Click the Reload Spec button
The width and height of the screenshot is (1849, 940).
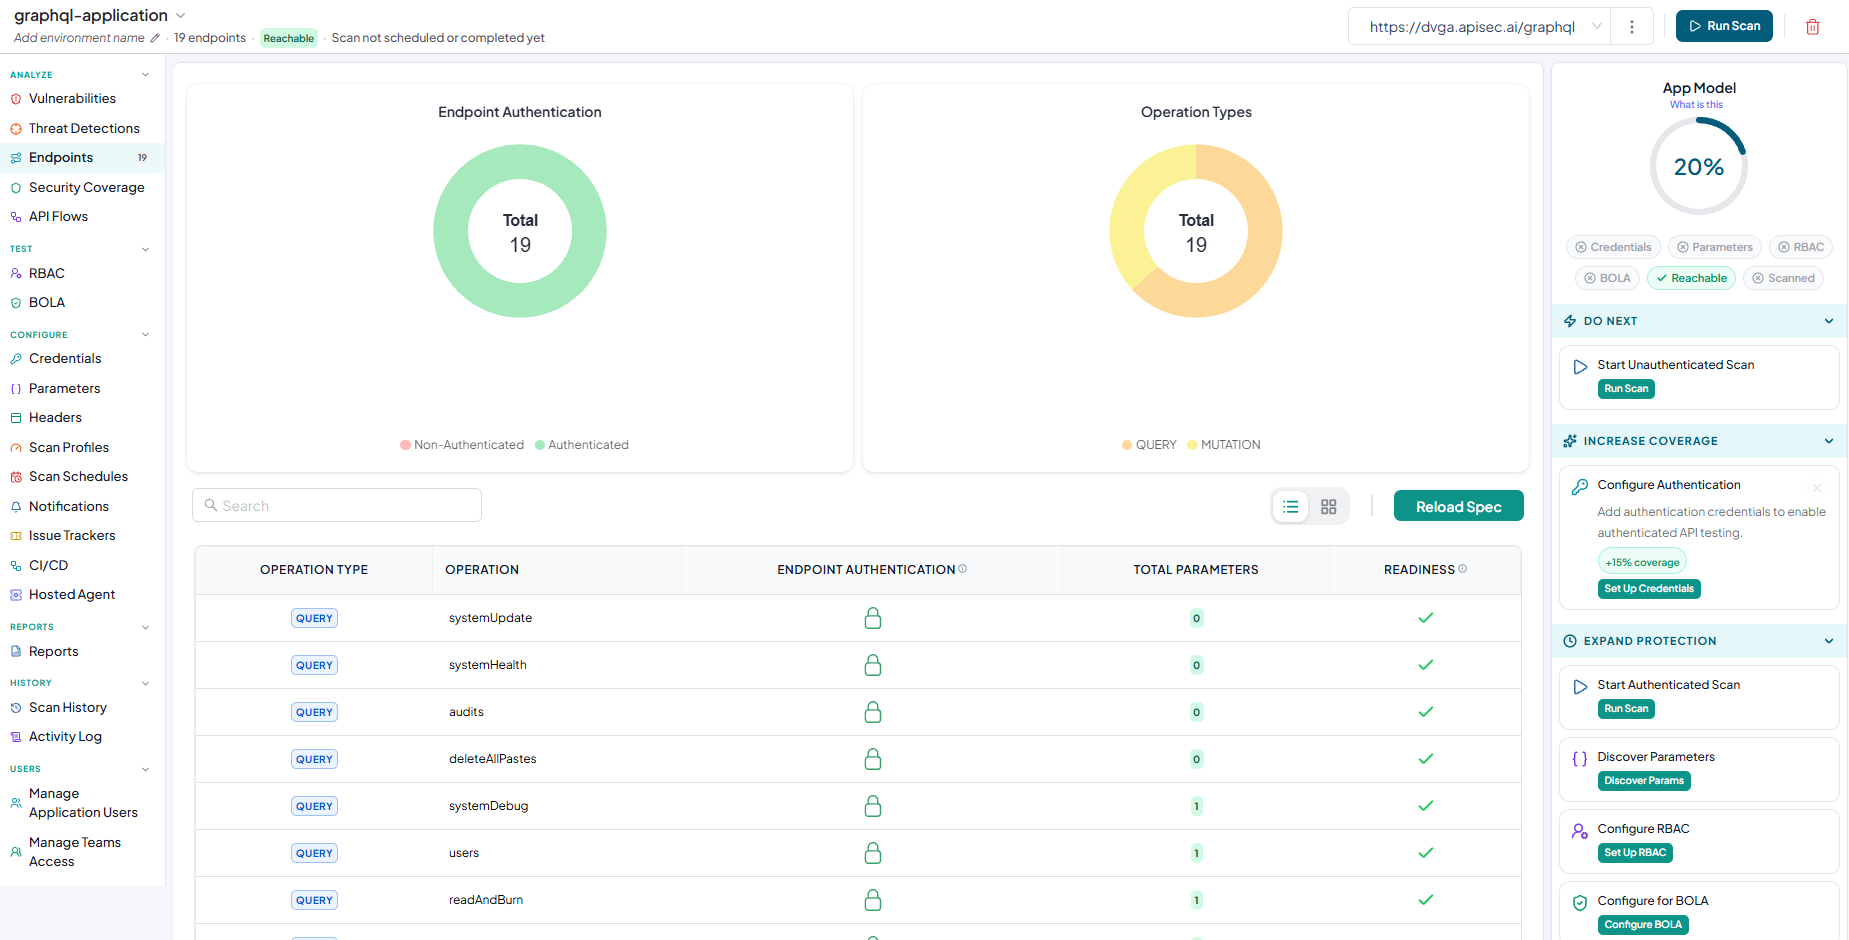tap(1459, 507)
